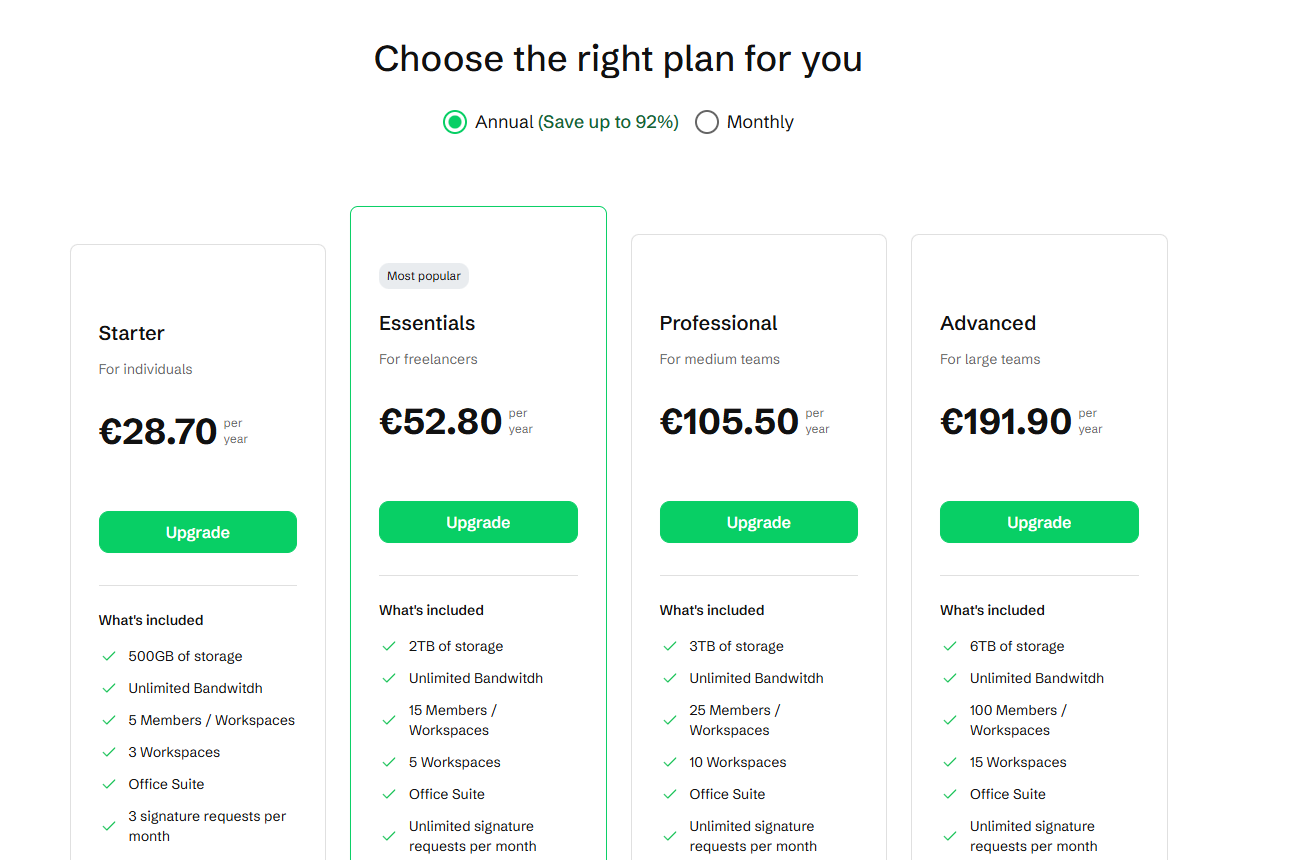The width and height of the screenshot is (1306, 860).
Task: Click checkmark icon next to 2TB of storage
Action: [x=389, y=647]
